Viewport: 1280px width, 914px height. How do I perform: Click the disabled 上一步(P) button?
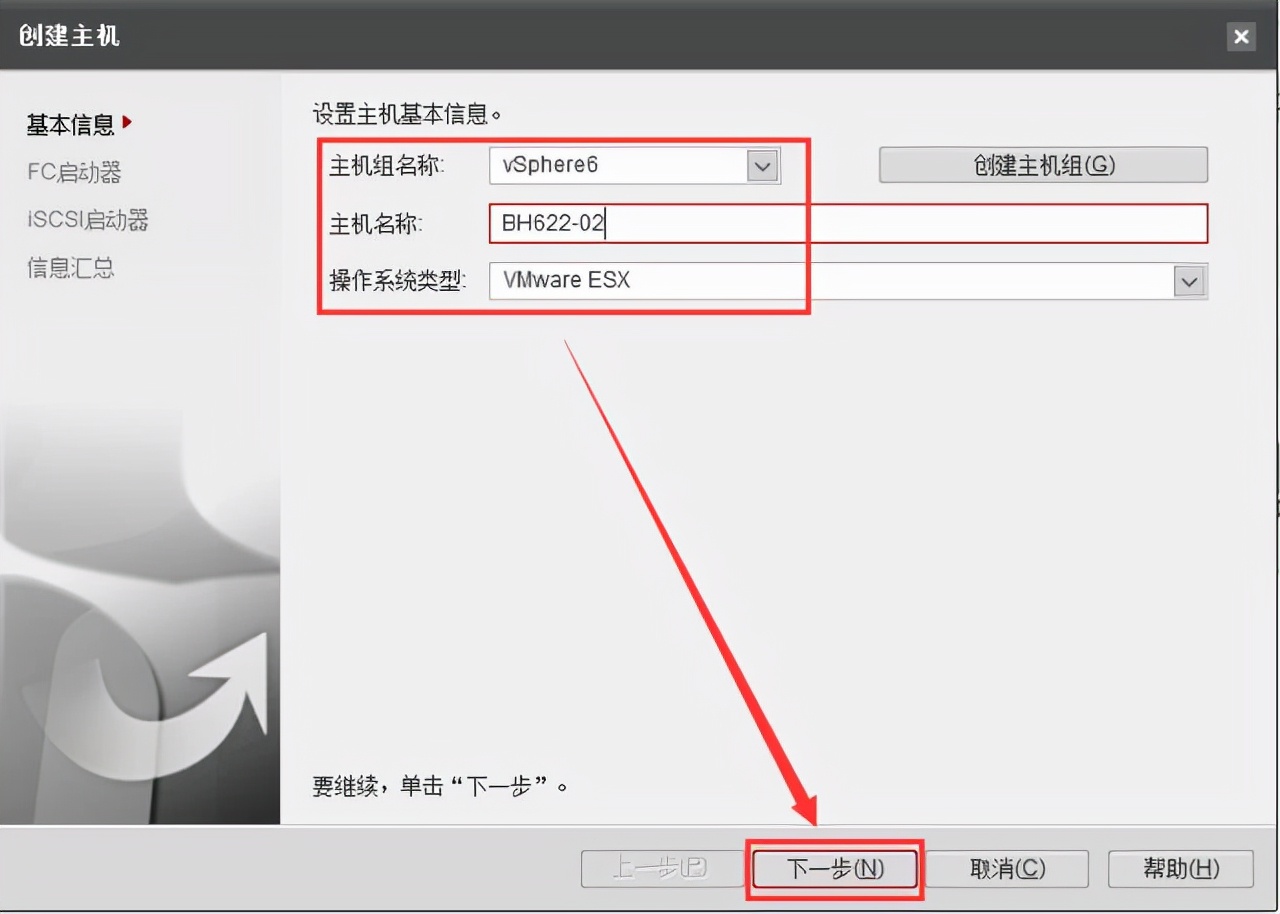click(x=660, y=868)
